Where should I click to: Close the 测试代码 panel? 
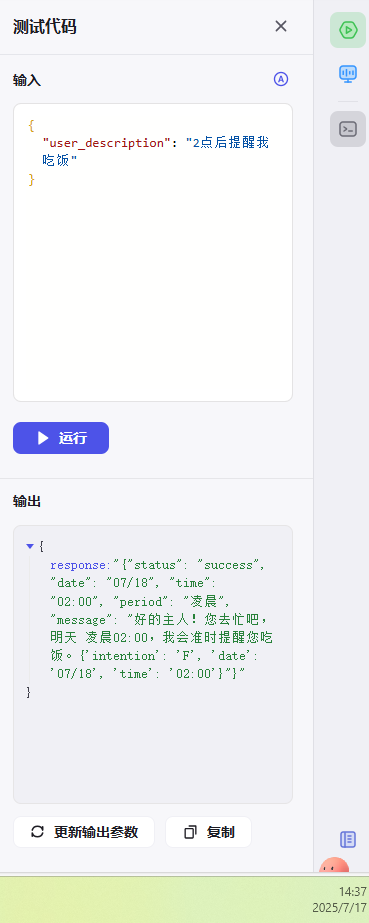(x=281, y=26)
